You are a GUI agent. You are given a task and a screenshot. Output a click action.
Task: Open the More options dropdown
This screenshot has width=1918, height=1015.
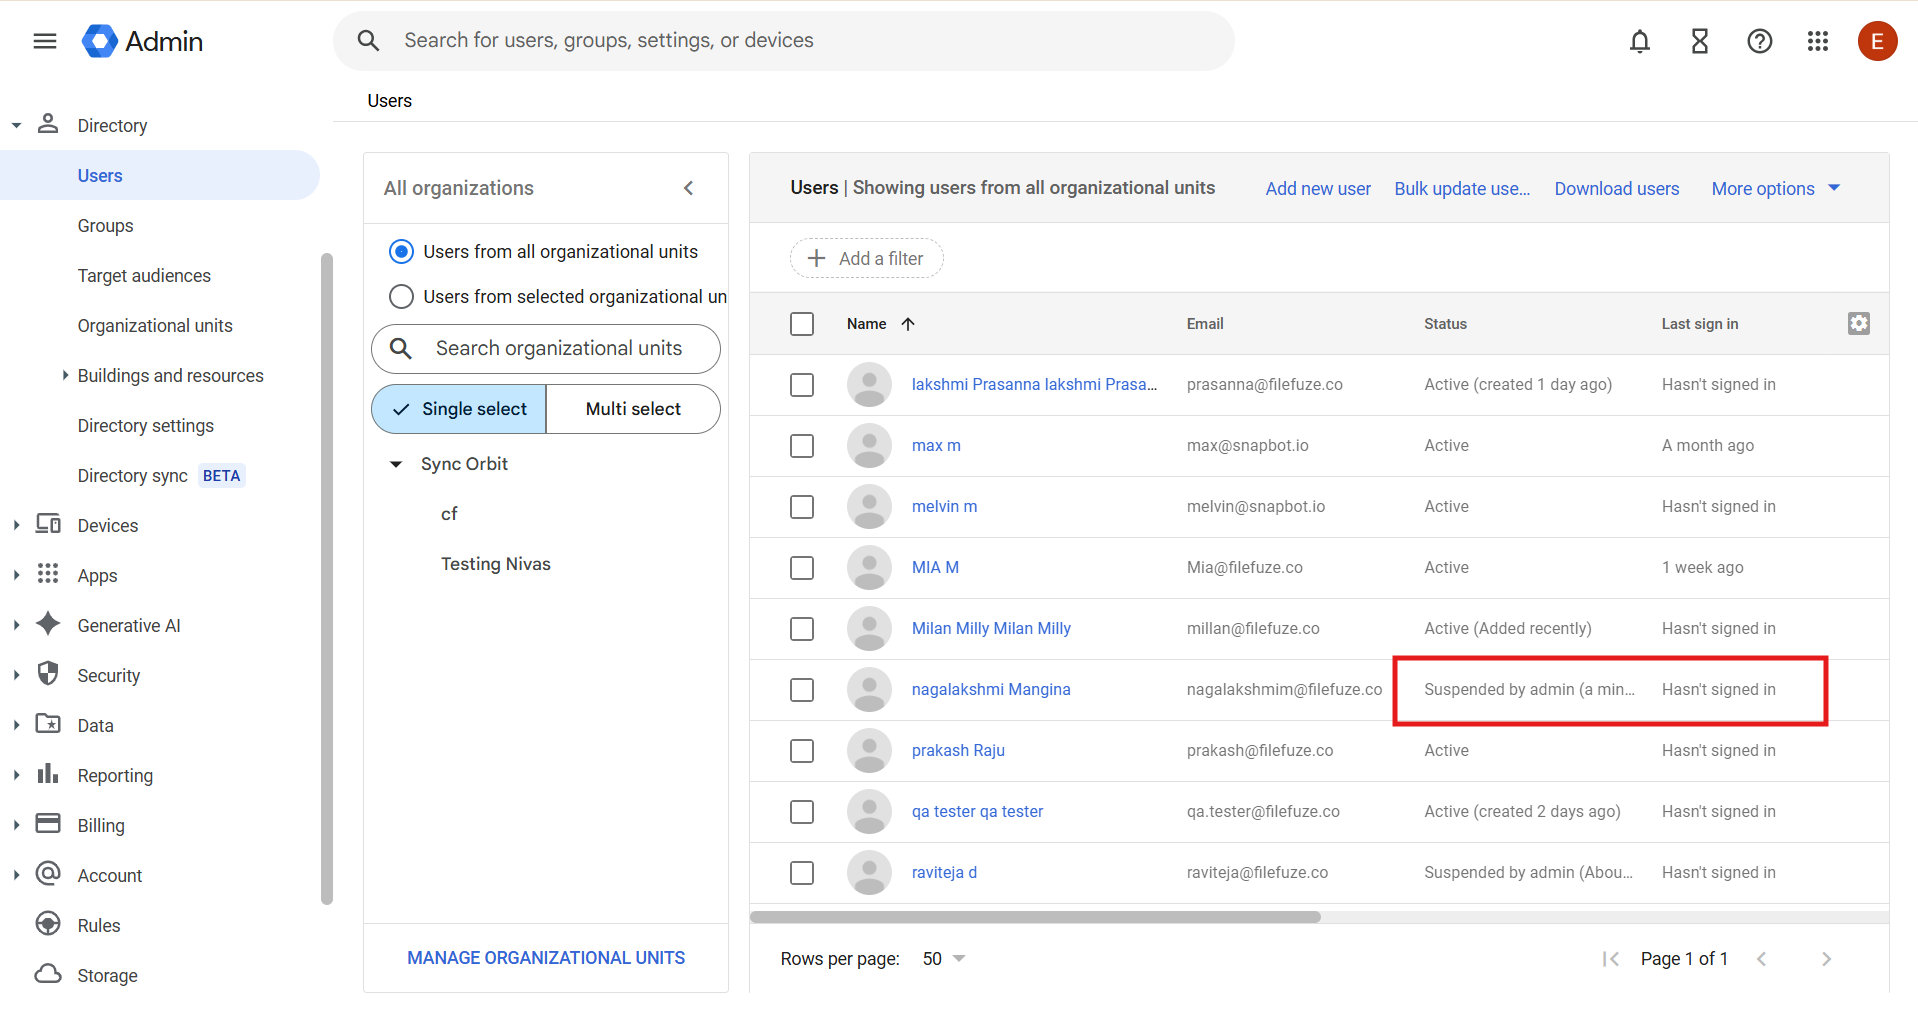(1776, 189)
